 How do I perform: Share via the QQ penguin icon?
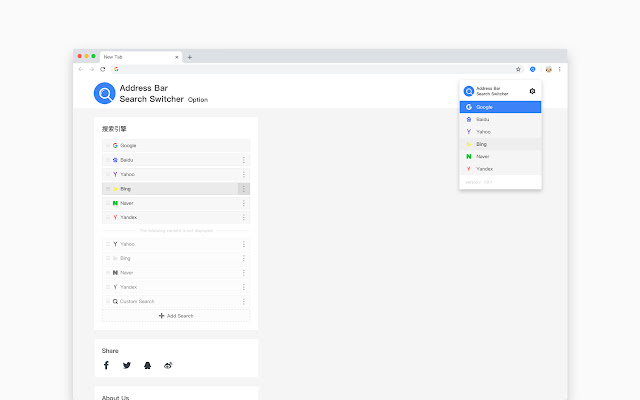[147, 366]
